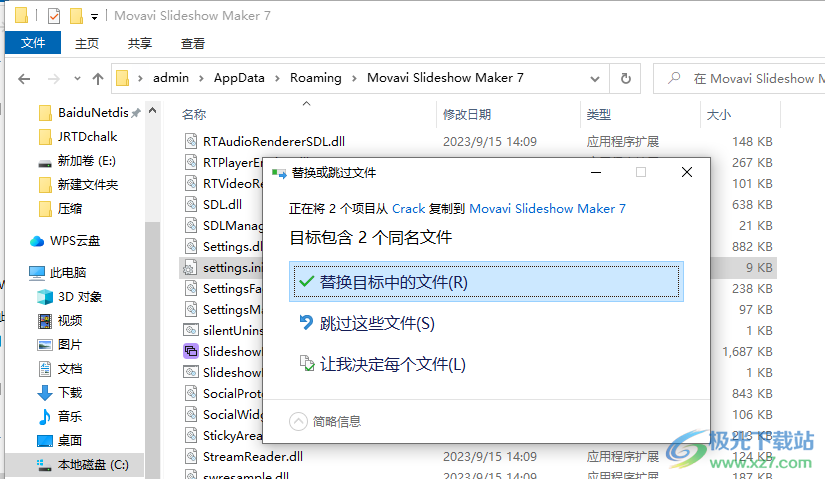The image size is (825, 479).
Task: Open the 文件 ribbon tab
Action: coord(33,43)
